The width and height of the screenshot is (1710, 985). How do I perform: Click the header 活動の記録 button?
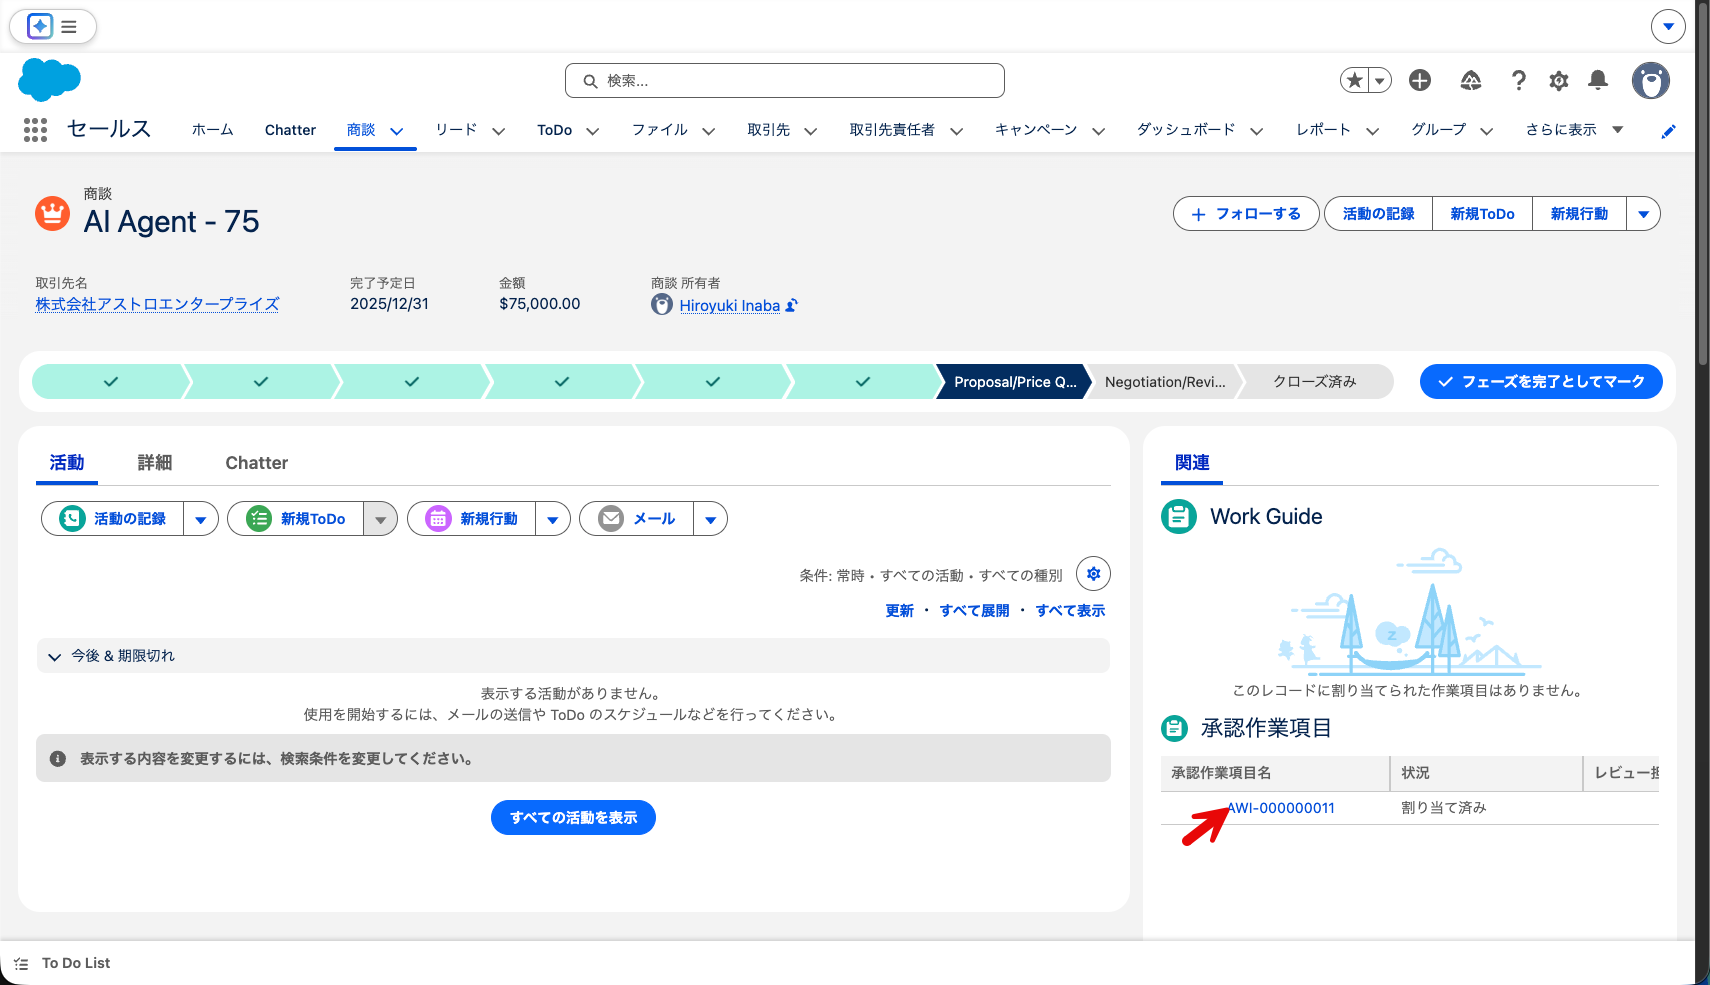tap(1378, 214)
